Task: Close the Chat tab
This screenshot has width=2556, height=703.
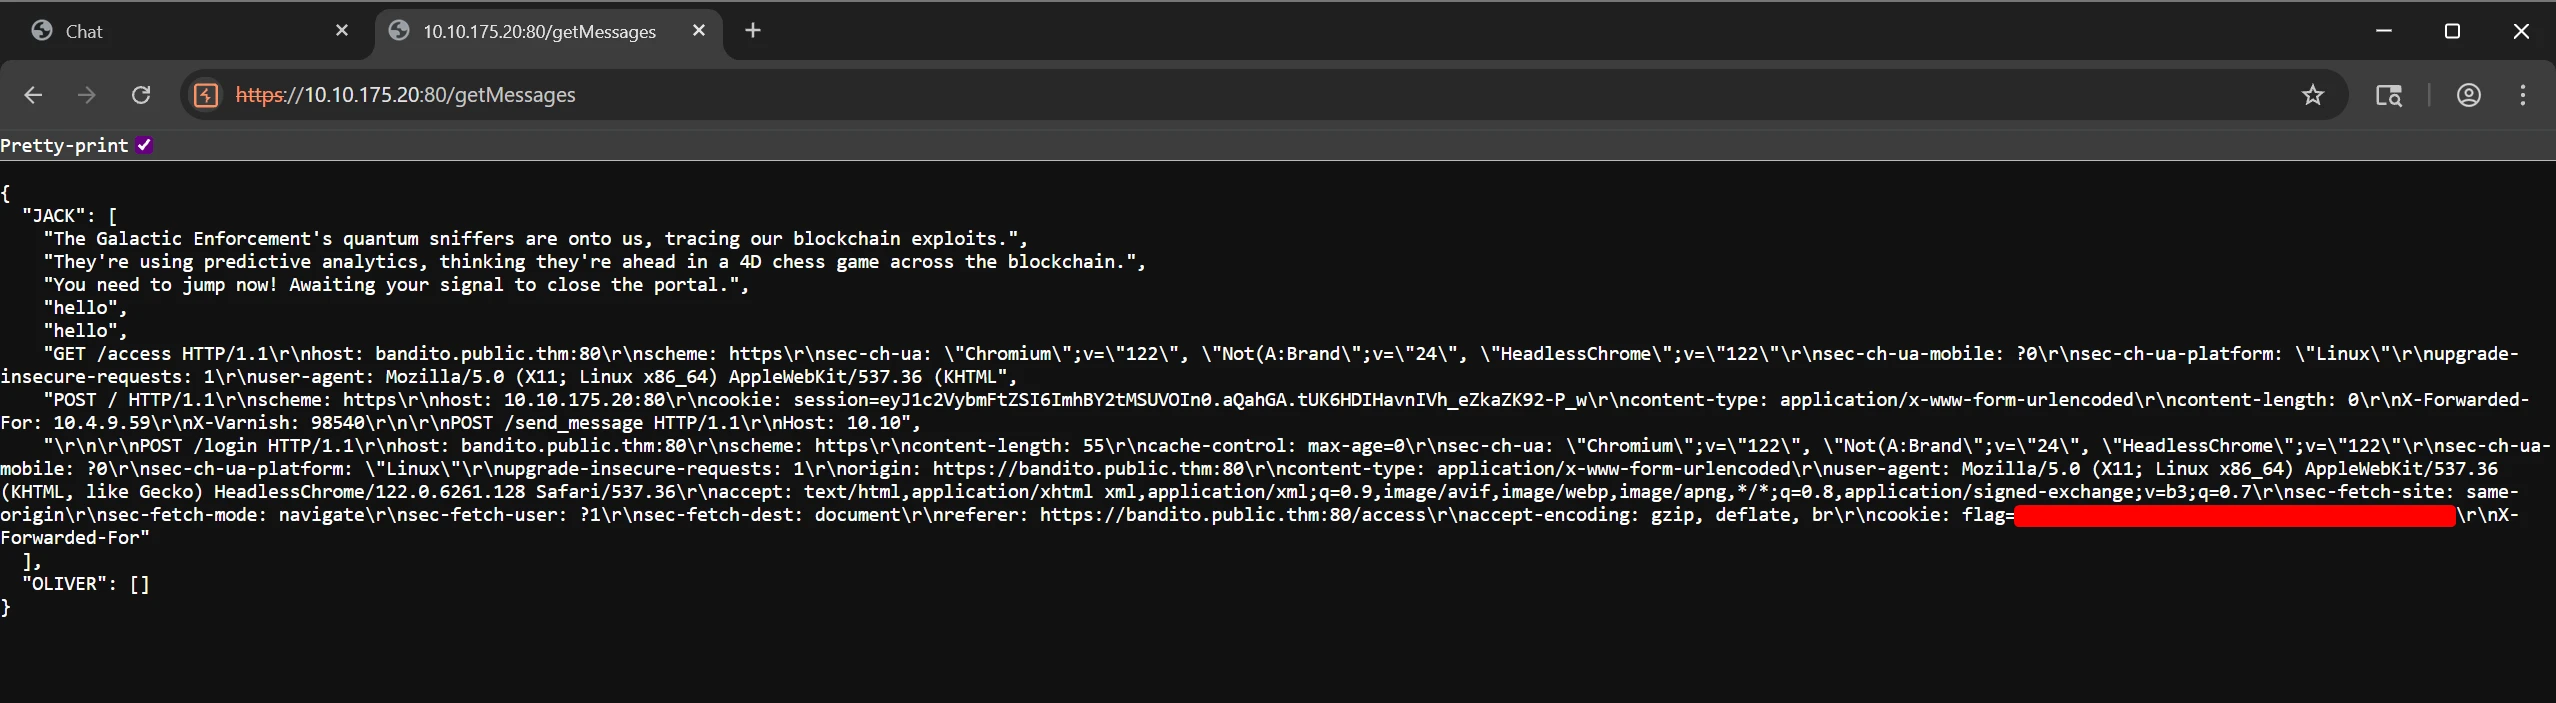Action: pos(342,31)
